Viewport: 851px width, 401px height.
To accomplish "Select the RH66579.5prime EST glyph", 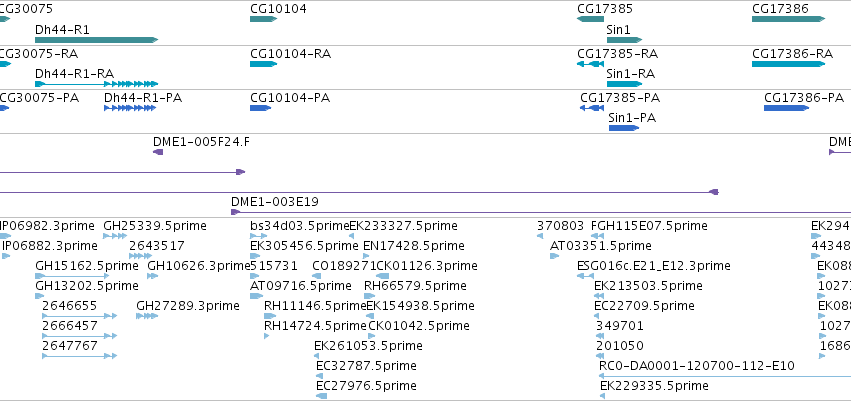I will (370, 296).
